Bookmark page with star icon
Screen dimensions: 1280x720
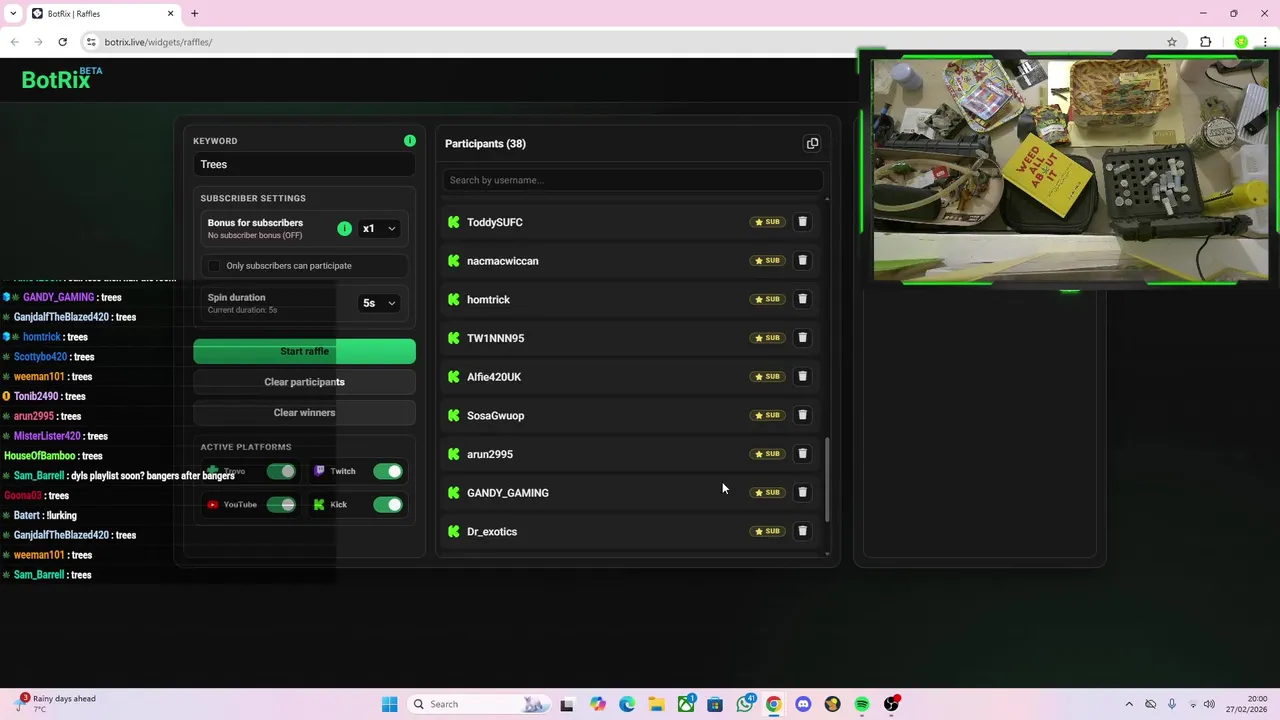(1172, 42)
